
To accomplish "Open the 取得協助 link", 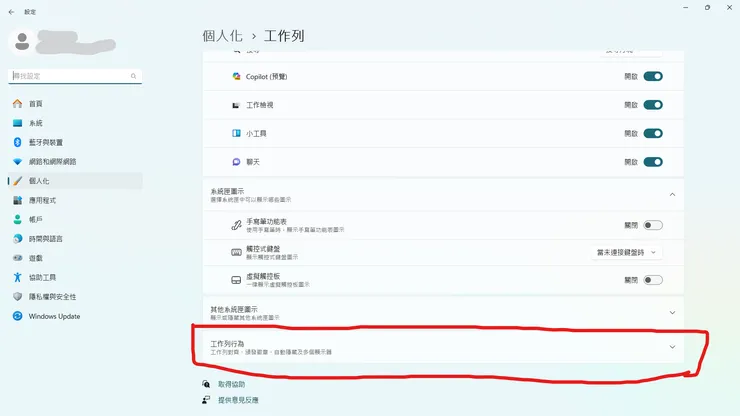I will point(231,384).
